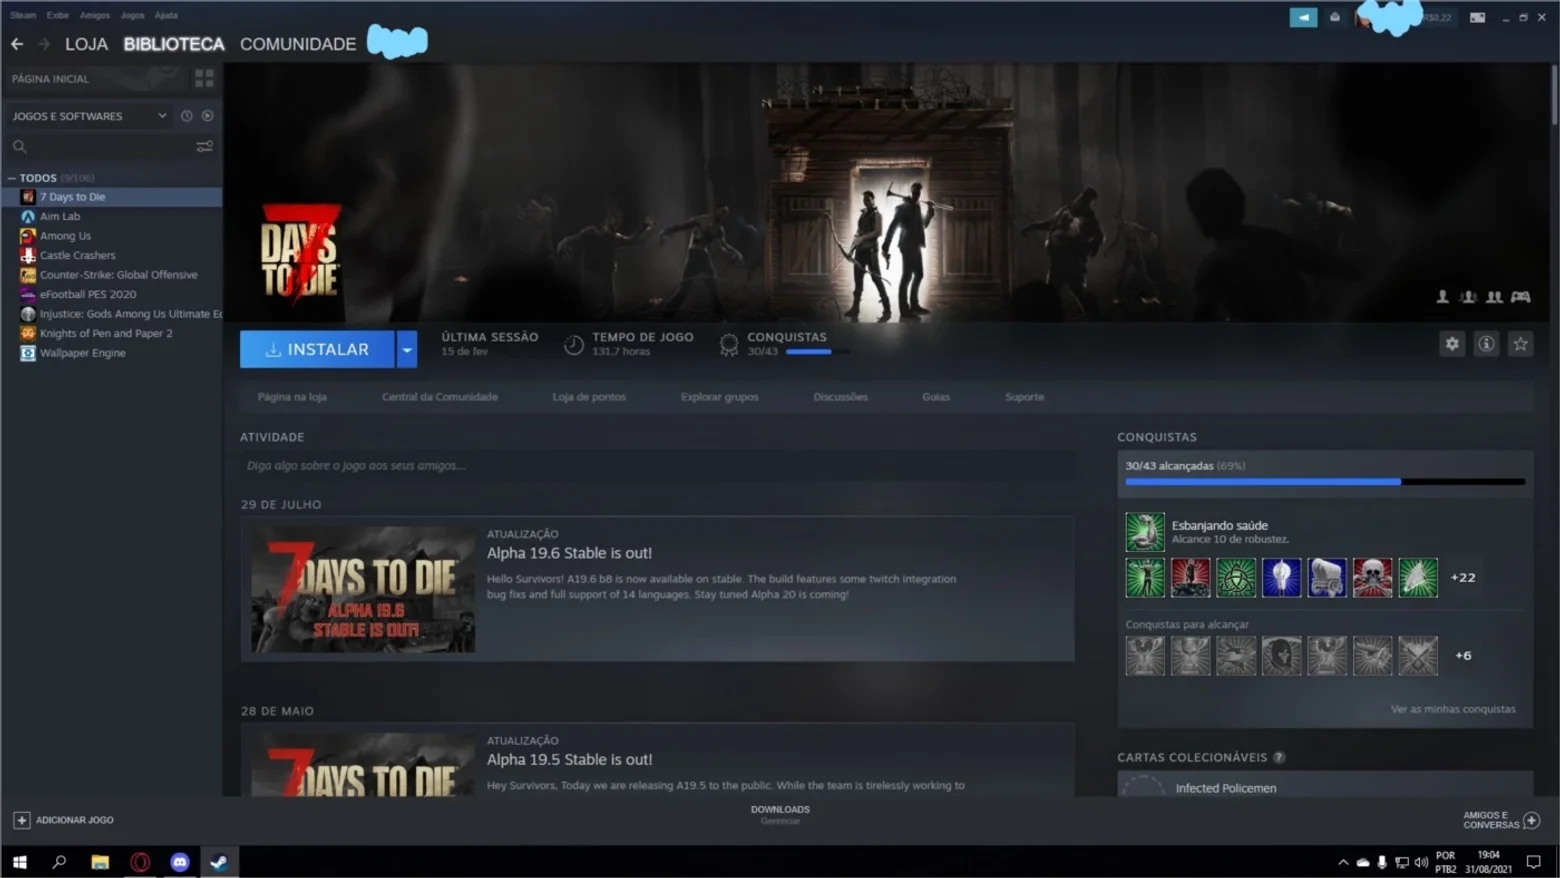Open the lightbulb achievement icon

(x=1281, y=577)
